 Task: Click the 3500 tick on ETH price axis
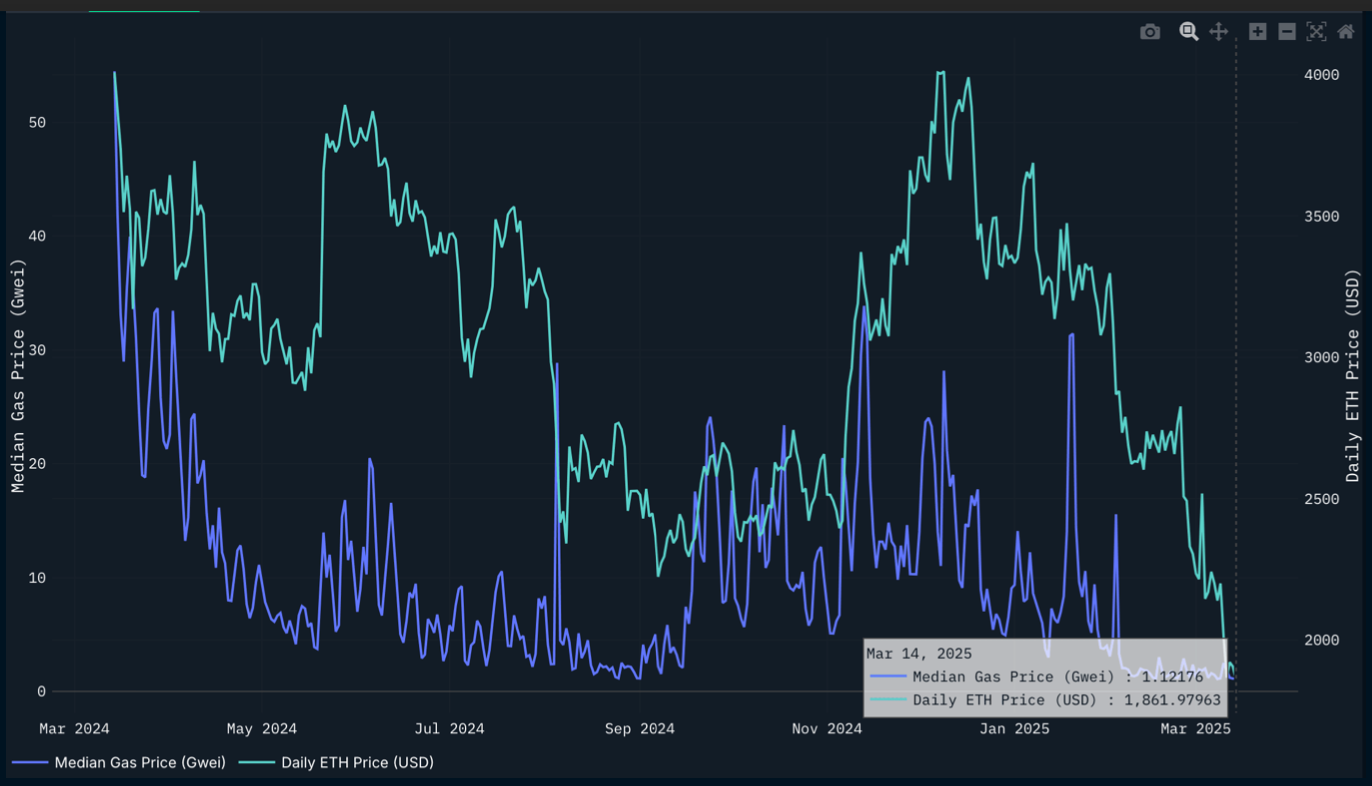(1320, 216)
